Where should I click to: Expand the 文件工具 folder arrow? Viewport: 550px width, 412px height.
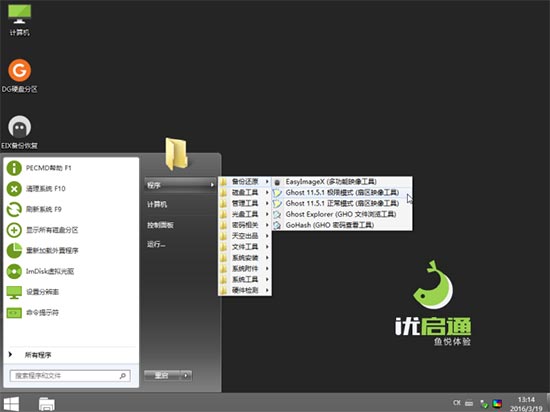(x=267, y=247)
